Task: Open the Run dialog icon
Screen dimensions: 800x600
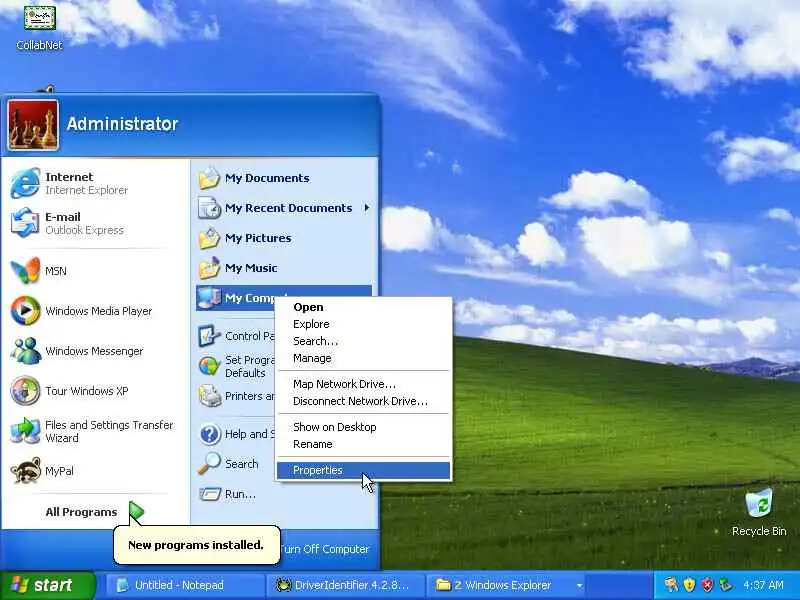Action: pos(209,494)
